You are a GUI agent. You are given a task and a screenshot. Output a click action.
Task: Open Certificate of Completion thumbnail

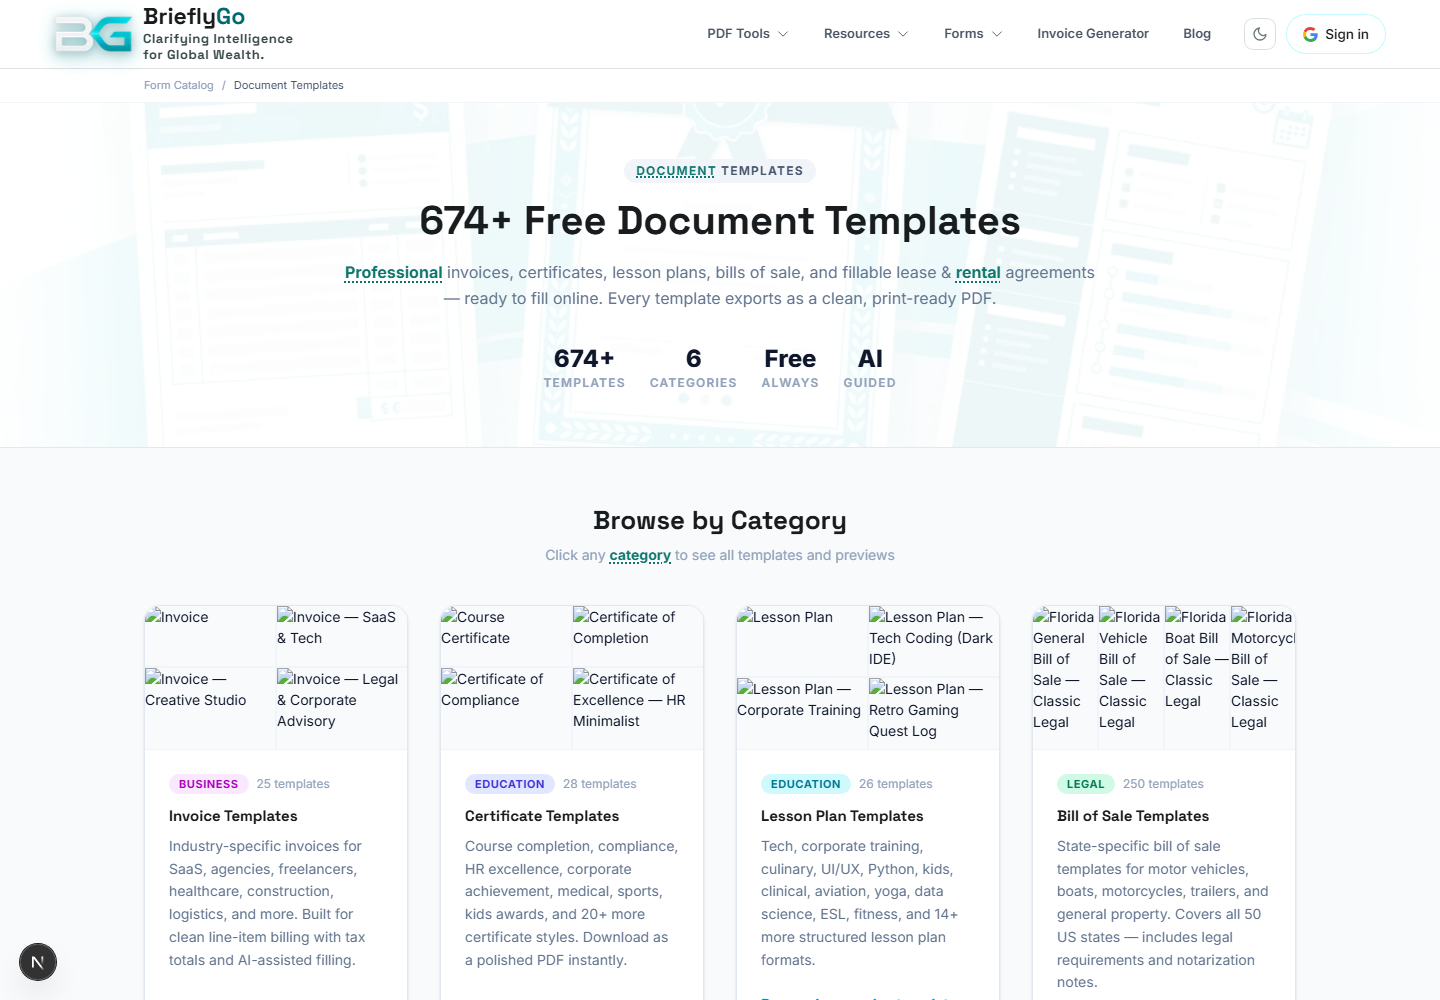click(638, 636)
